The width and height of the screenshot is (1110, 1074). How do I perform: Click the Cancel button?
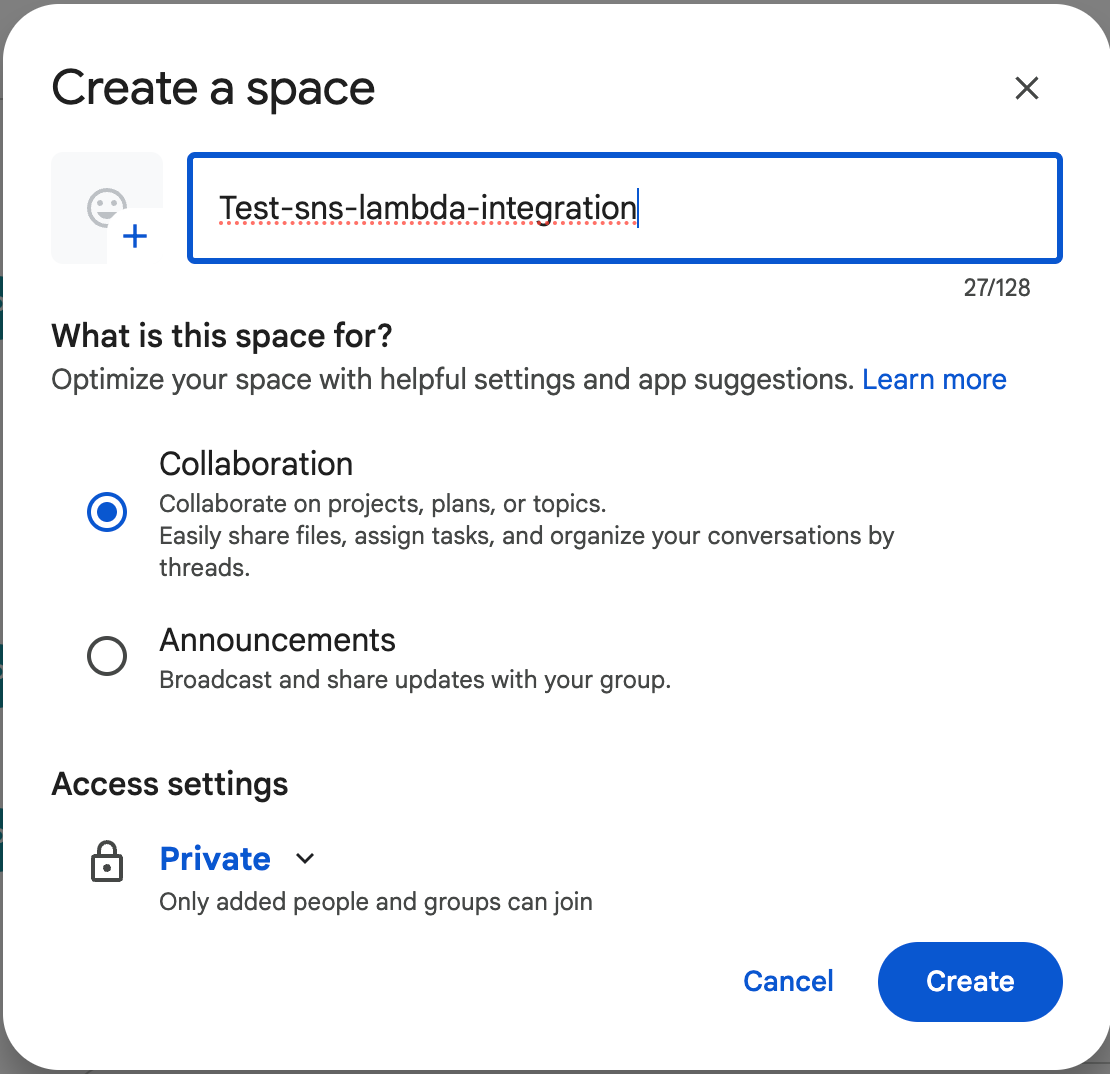click(788, 981)
